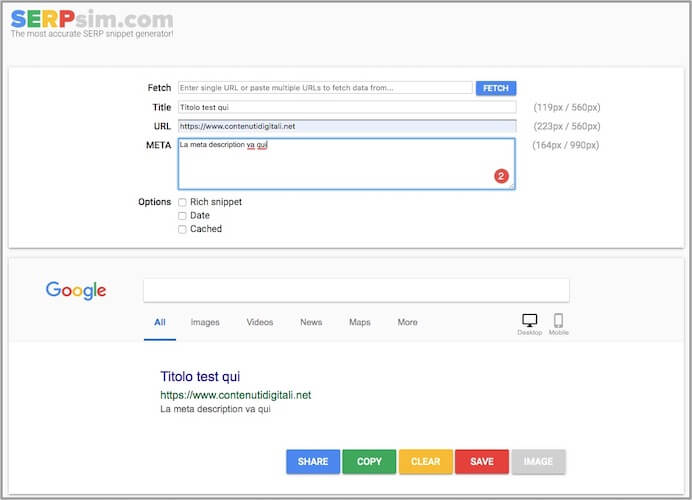
Task: Select the All search tab
Action: coord(160,322)
